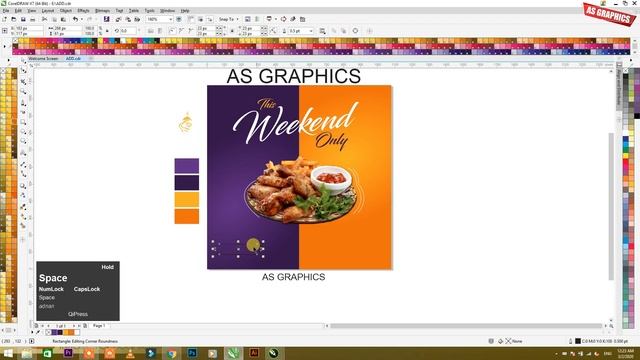Select the Transparency tool
The height and width of the screenshot is (360, 640).
(23, 196)
